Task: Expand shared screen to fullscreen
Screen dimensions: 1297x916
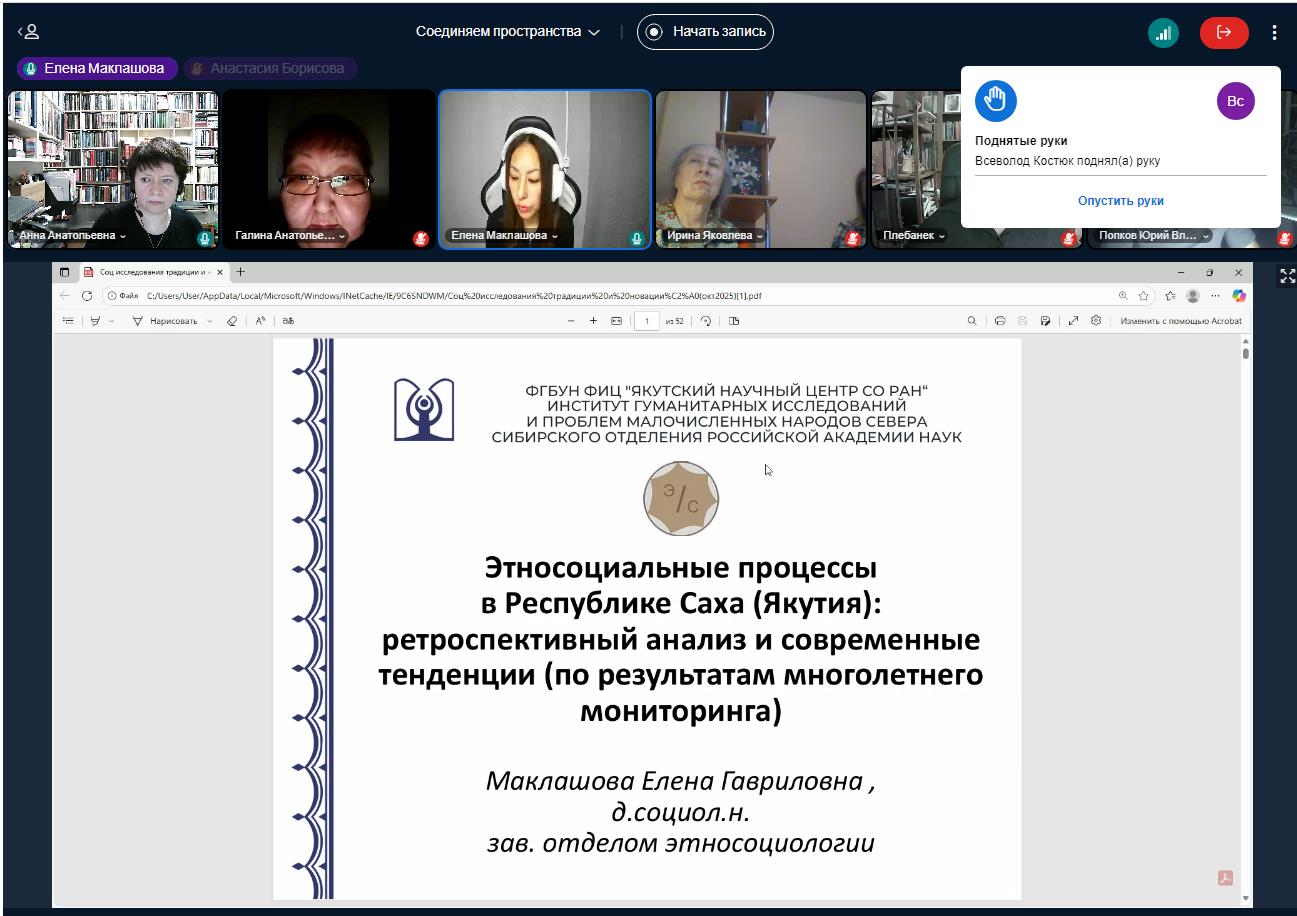Action: (x=1287, y=276)
